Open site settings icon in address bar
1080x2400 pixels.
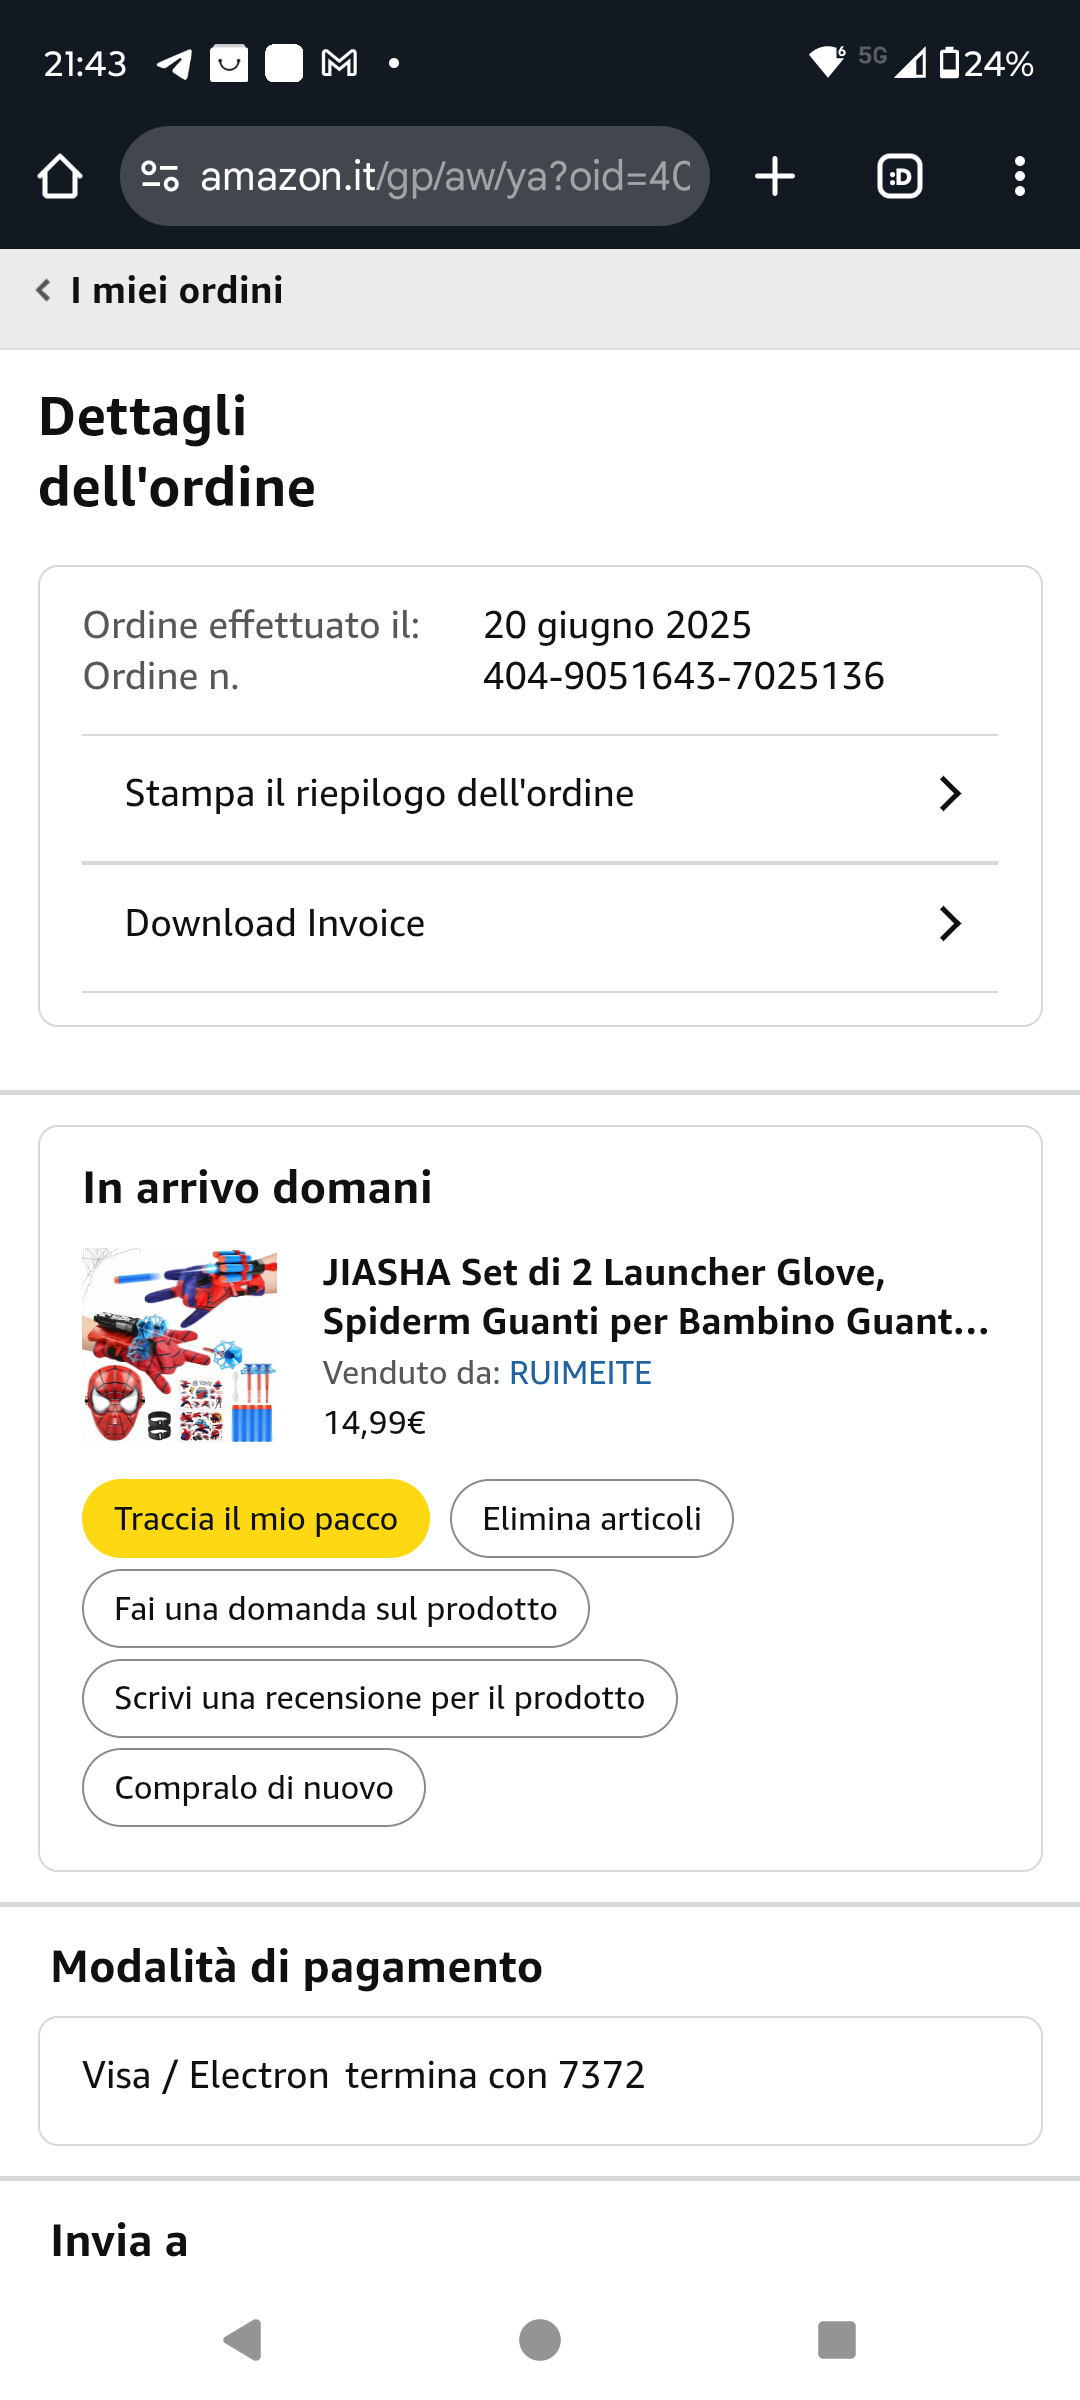[160, 177]
